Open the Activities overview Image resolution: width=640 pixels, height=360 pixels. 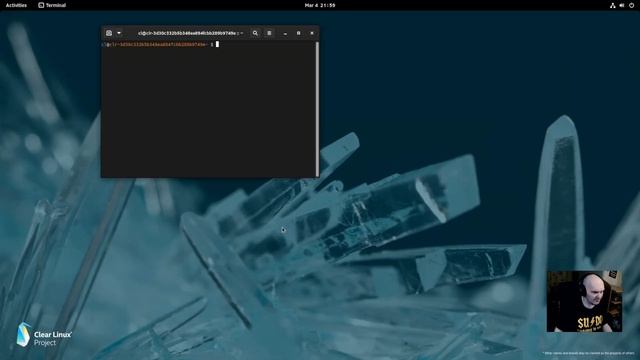pos(16,5)
